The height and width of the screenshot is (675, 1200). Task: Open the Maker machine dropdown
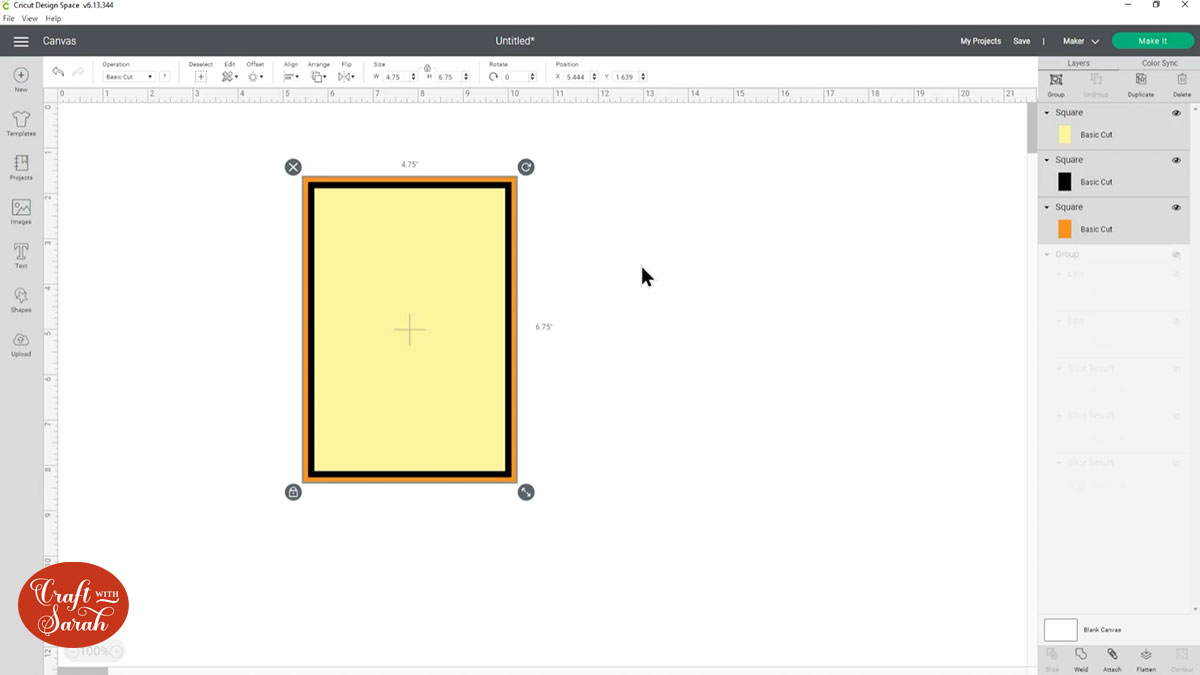pyautogui.click(x=1081, y=41)
